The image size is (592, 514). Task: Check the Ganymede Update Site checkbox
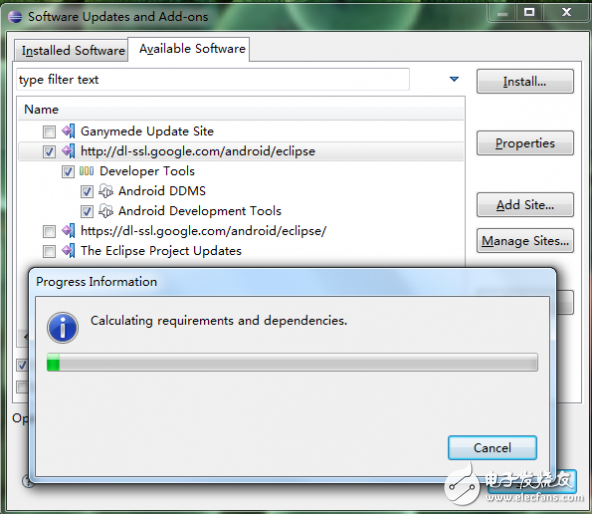click(49, 132)
